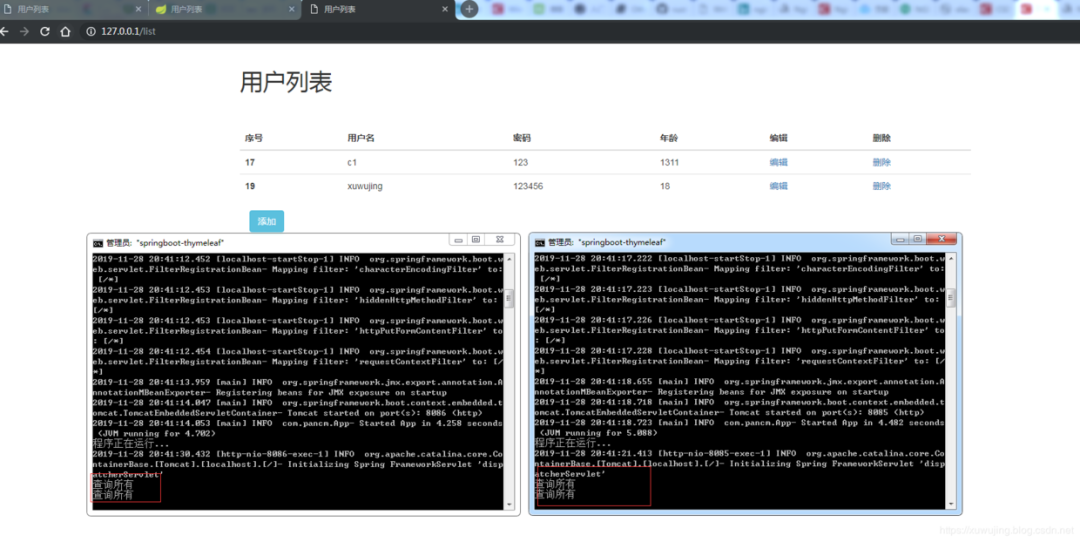Go to the browser home page icon
Image resolution: width=1080 pixels, height=542 pixels.
pyautogui.click(x=65, y=32)
